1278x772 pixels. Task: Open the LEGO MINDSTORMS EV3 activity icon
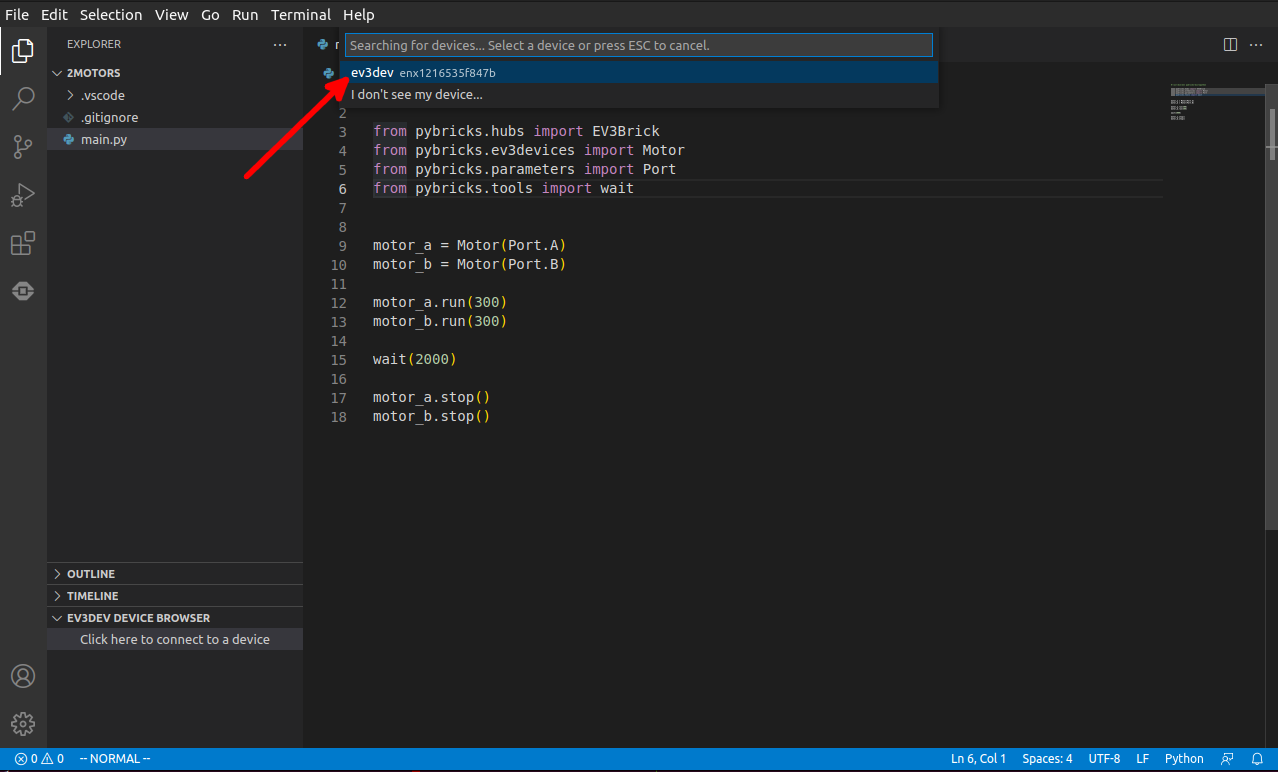click(x=22, y=291)
